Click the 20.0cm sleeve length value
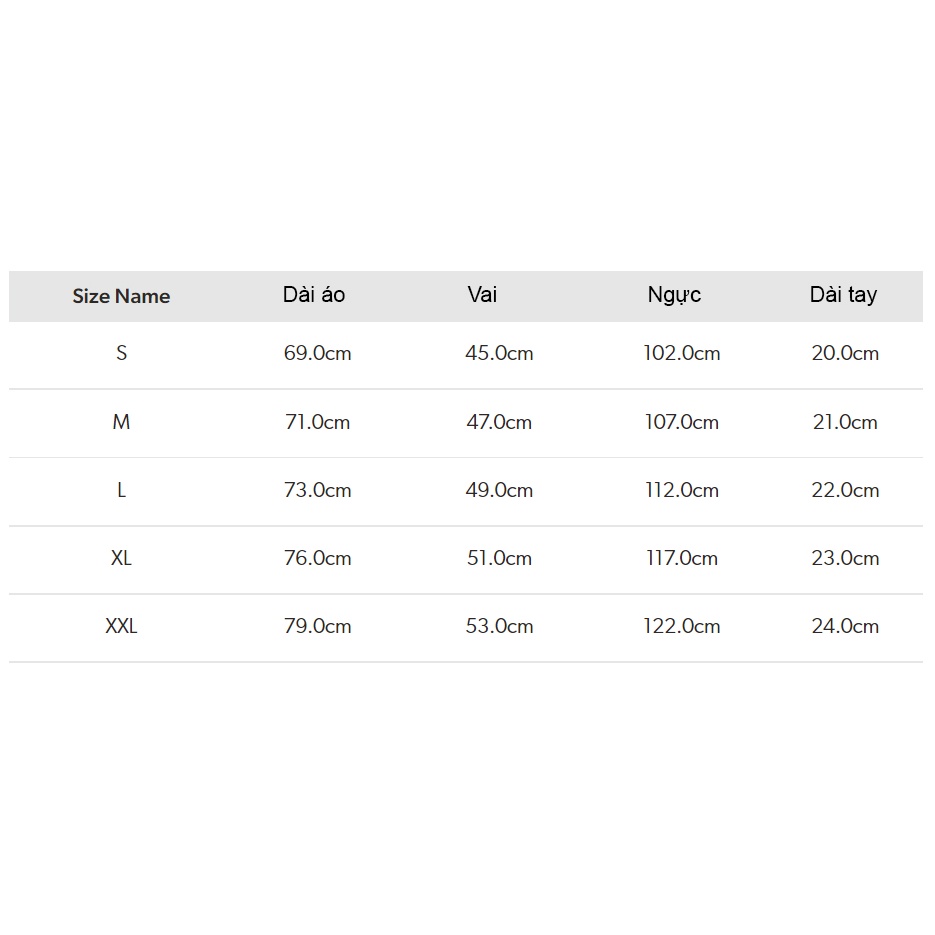This screenshot has width=935, height=935. pos(845,353)
